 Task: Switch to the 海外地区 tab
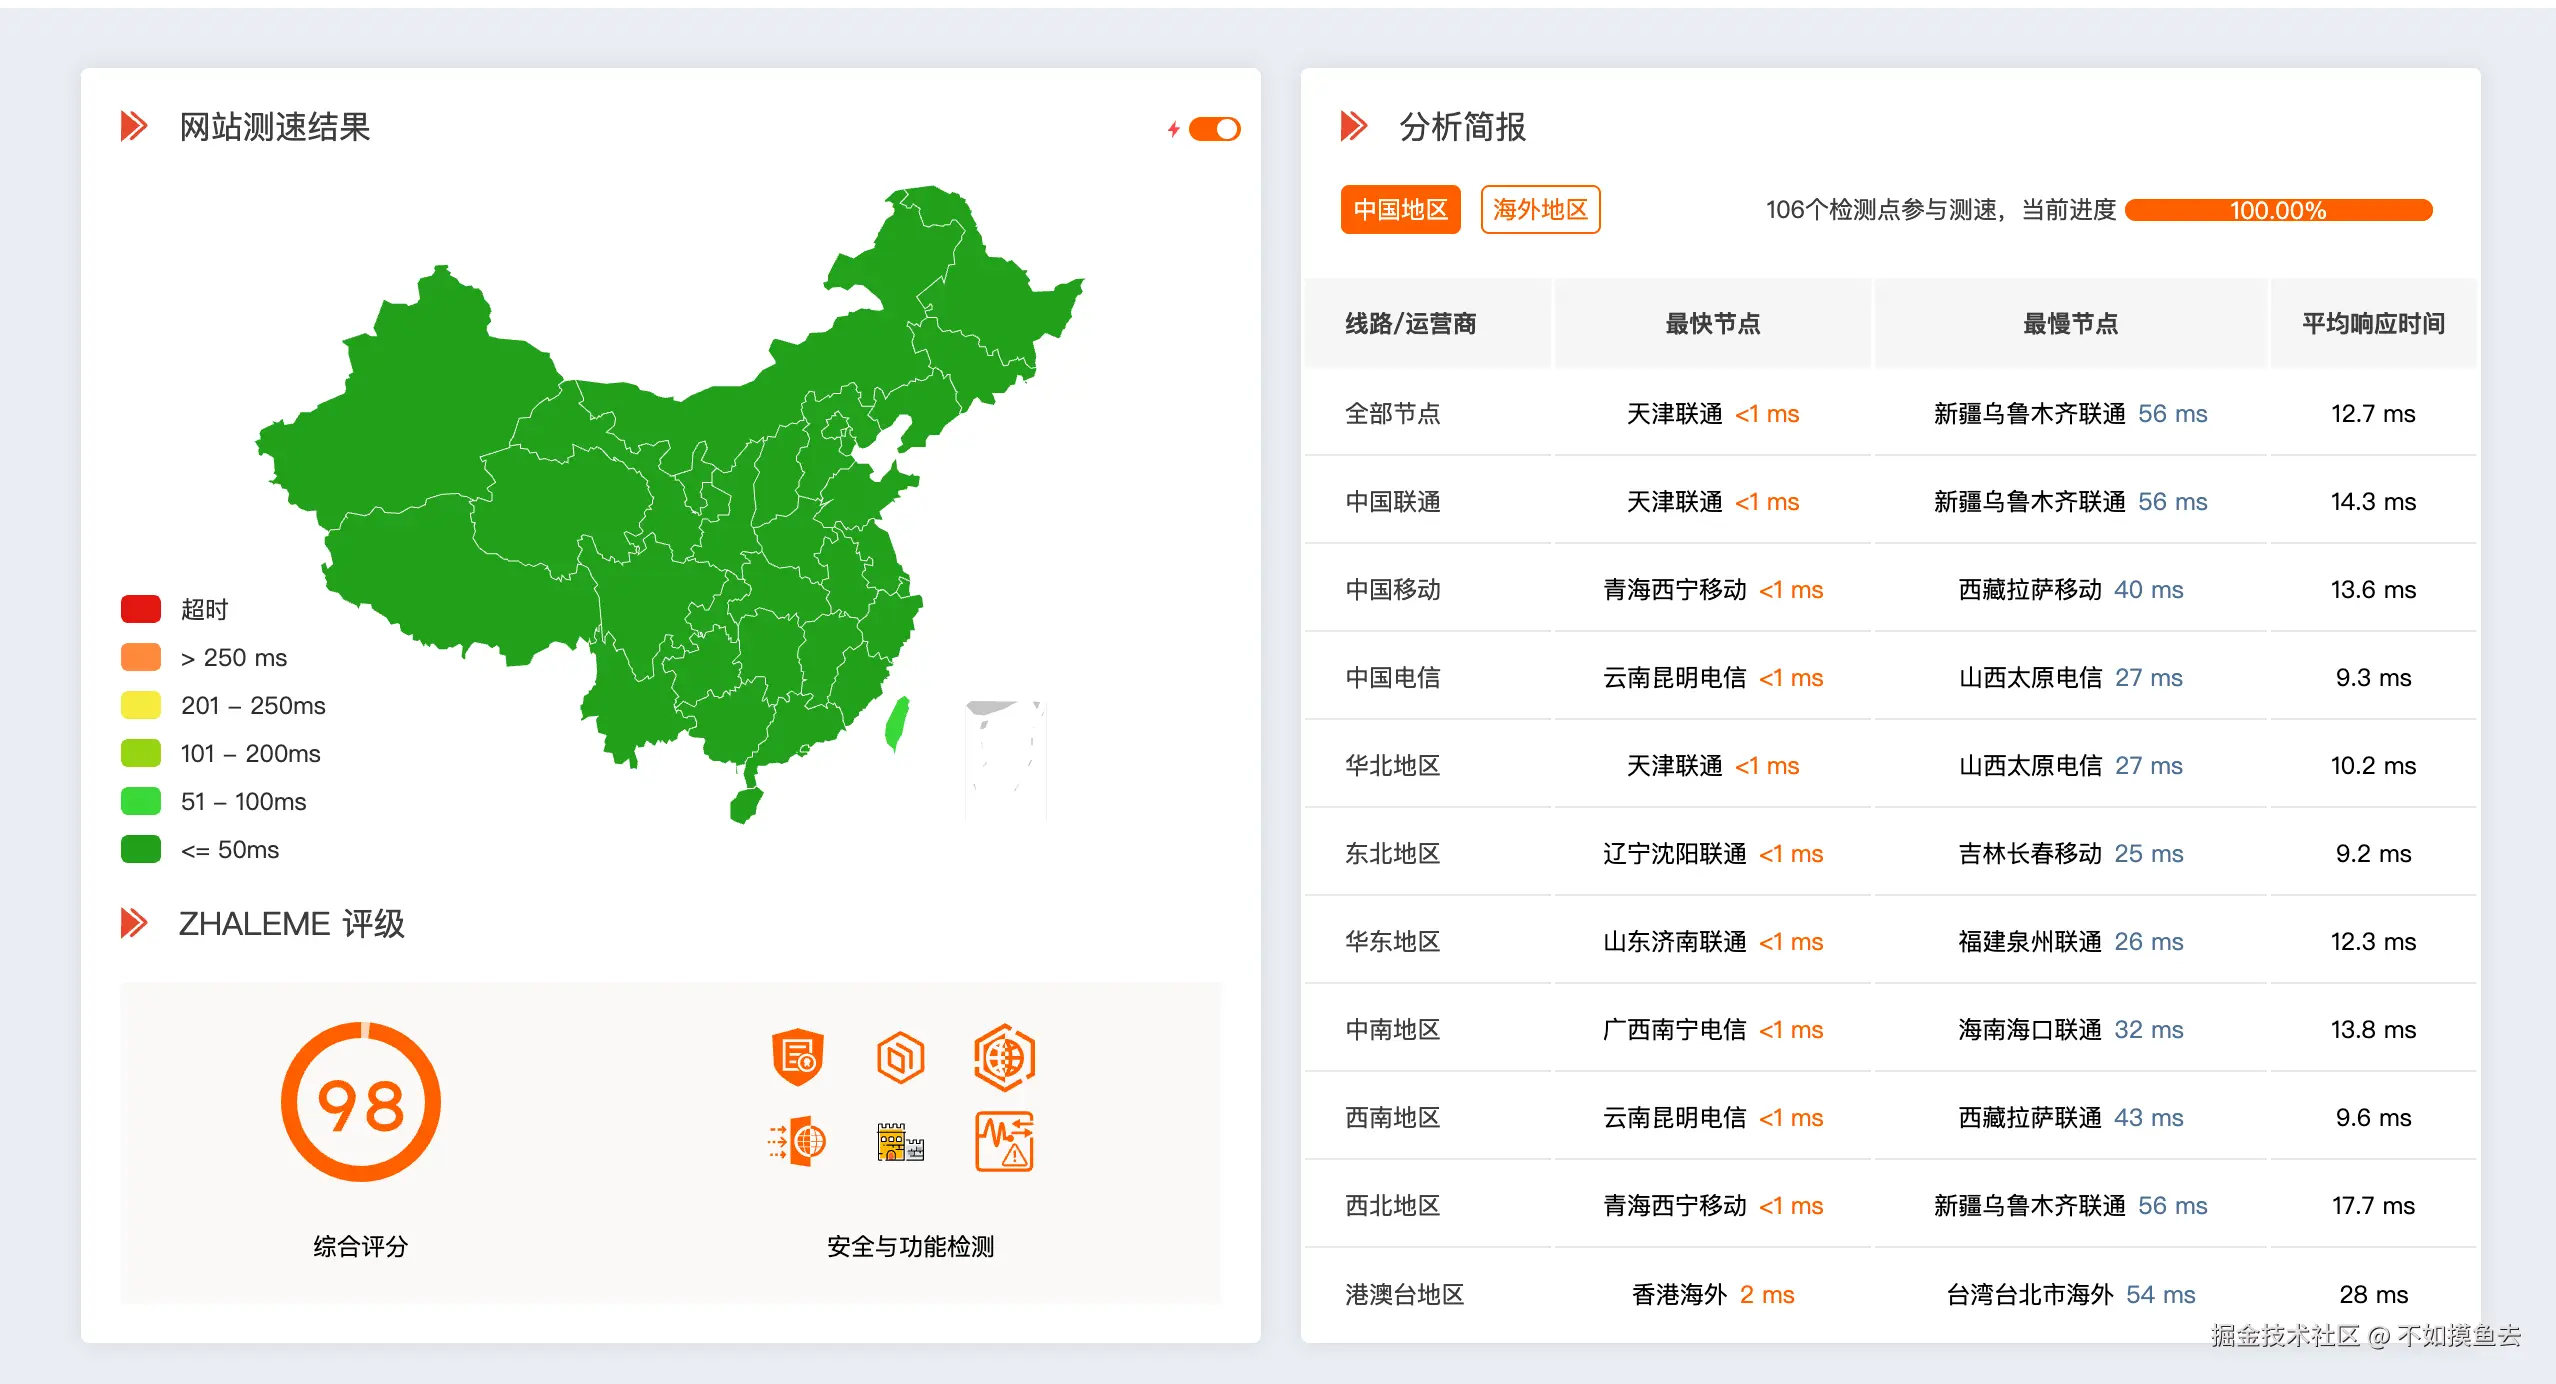[x=1540, y=210]
